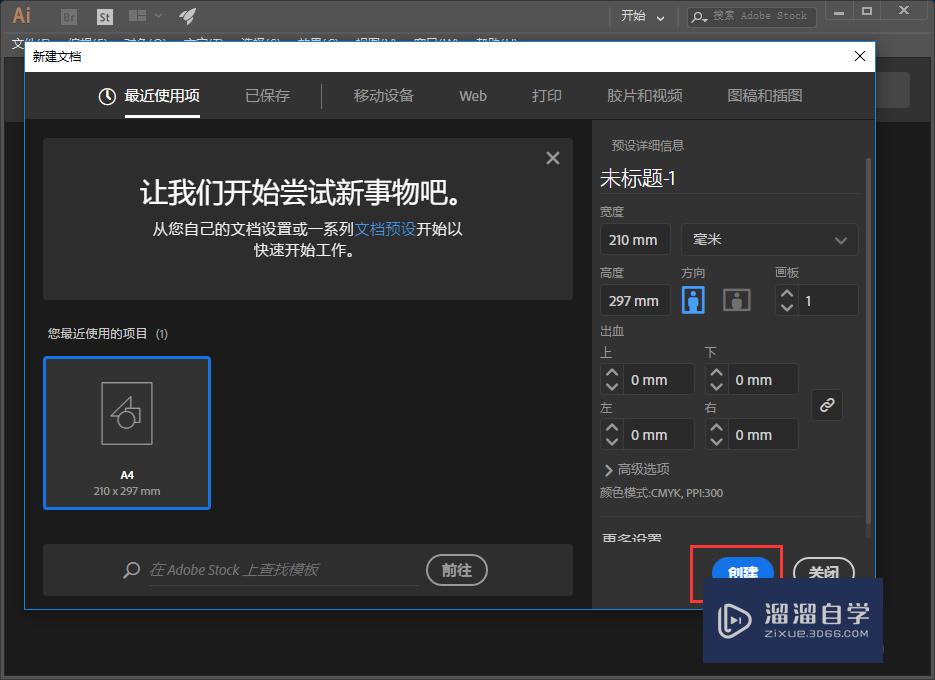The height and width of the screenshot is (680, 935).
Task: Click the magnifier in the Adobe Stock search
Action: [x=131, y=570]
